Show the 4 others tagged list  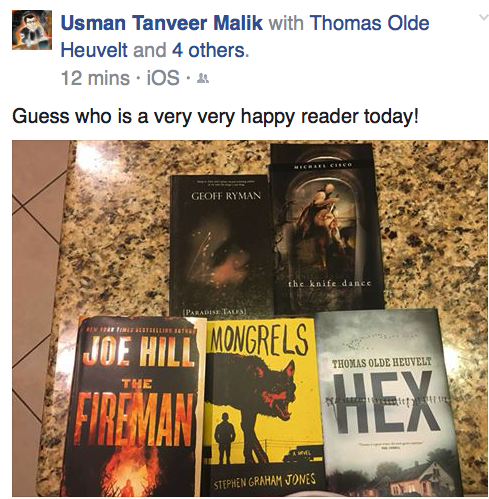210,50
